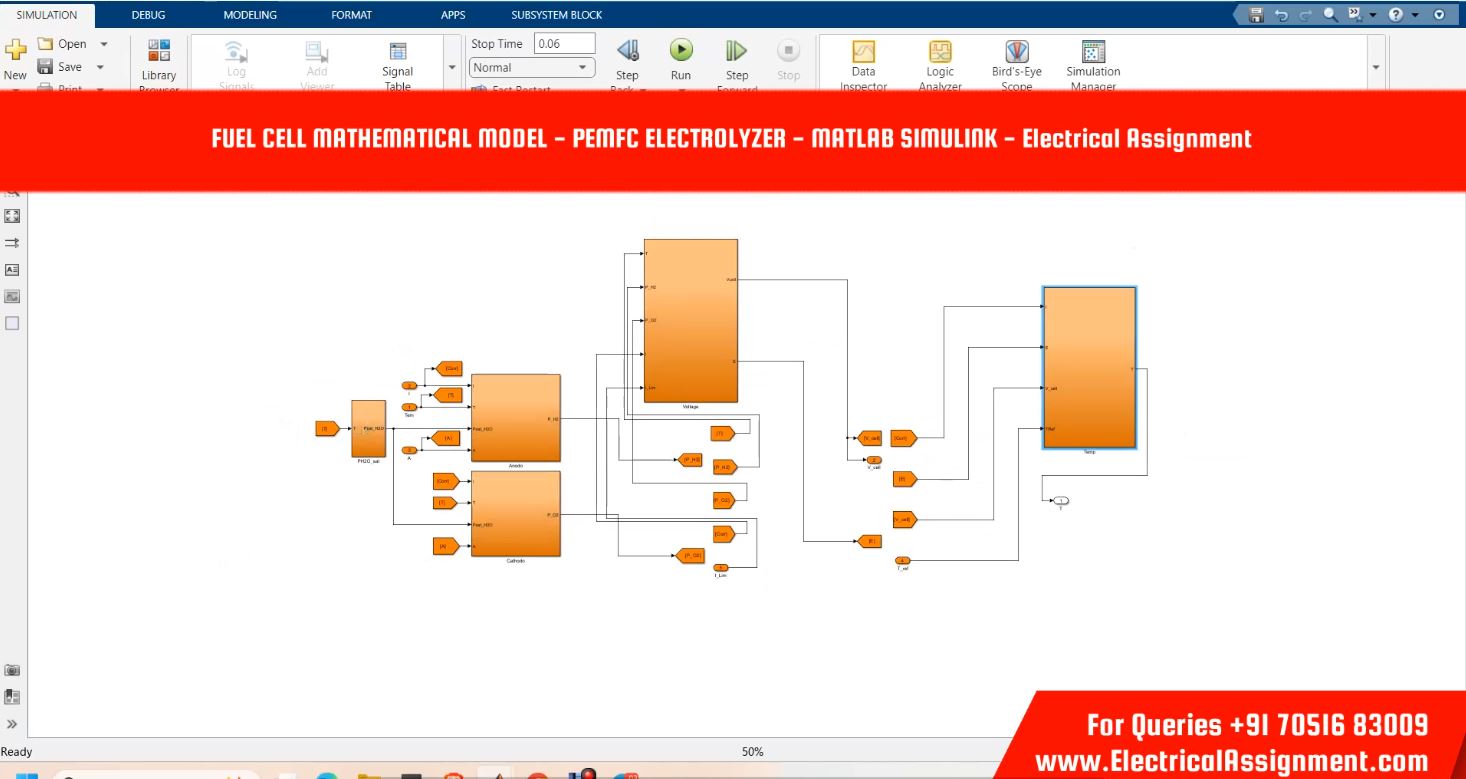
Task: Open the Simulation Manager
Action: coord(1093,52)
